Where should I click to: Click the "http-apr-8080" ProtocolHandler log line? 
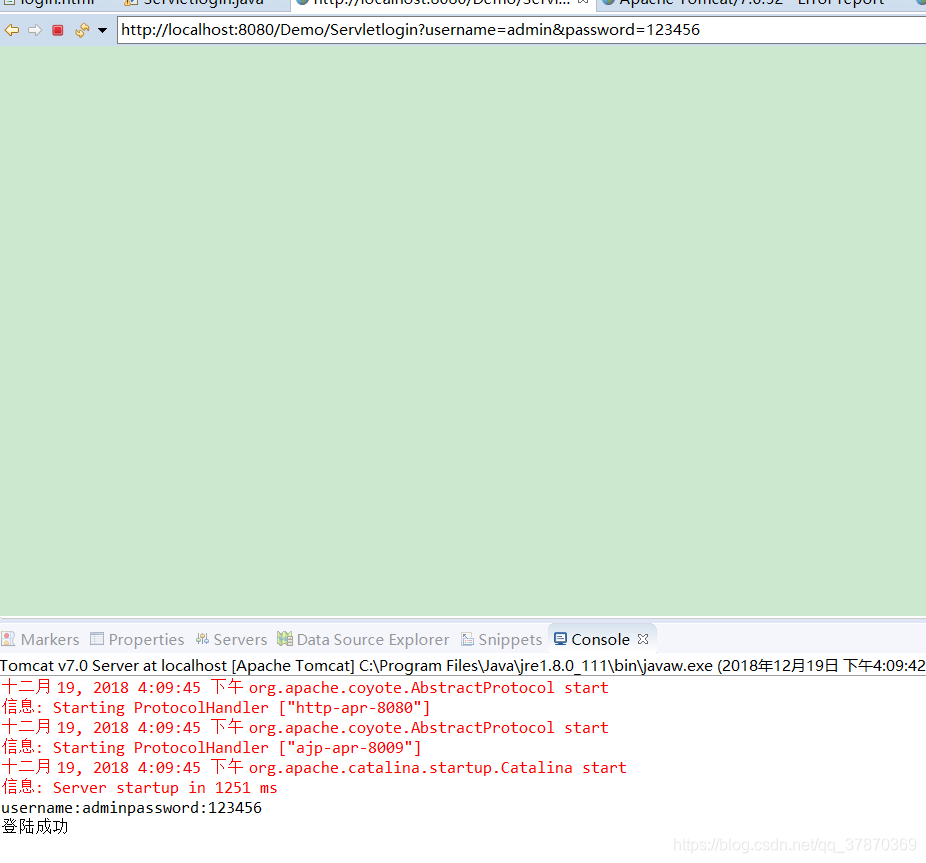216,708
